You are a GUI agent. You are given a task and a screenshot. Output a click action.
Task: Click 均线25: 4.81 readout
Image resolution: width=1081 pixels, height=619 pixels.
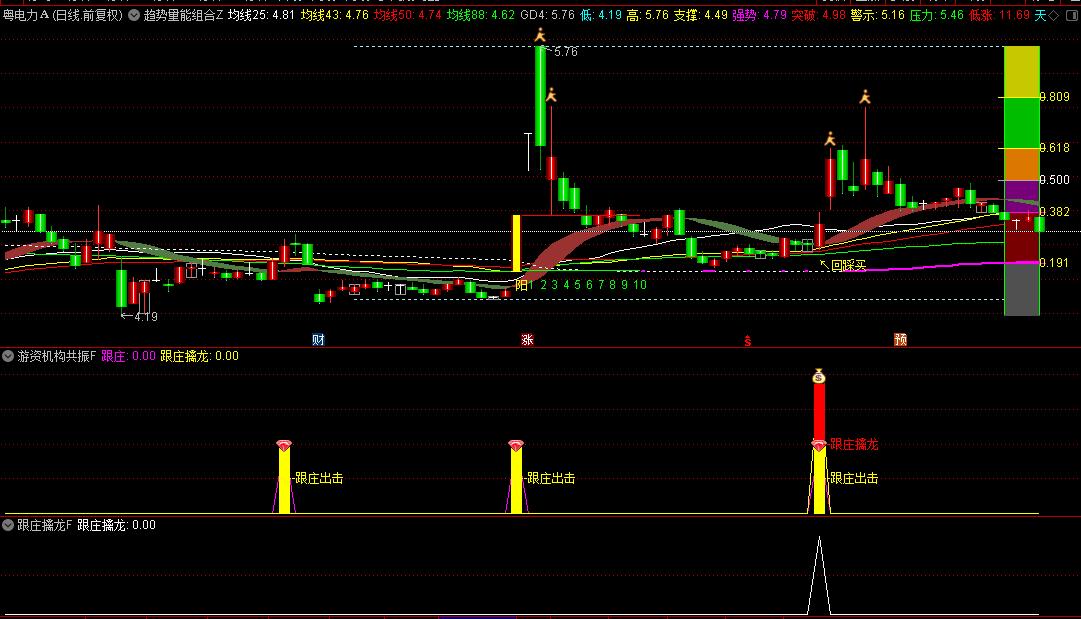(x=261, y=15)
